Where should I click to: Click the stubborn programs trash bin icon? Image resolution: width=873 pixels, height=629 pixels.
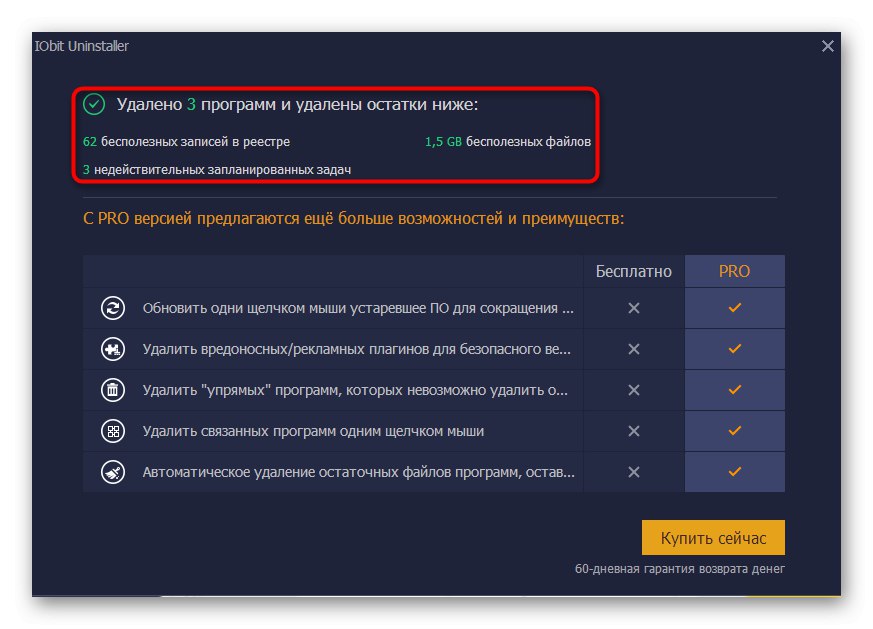pos(113,390)
